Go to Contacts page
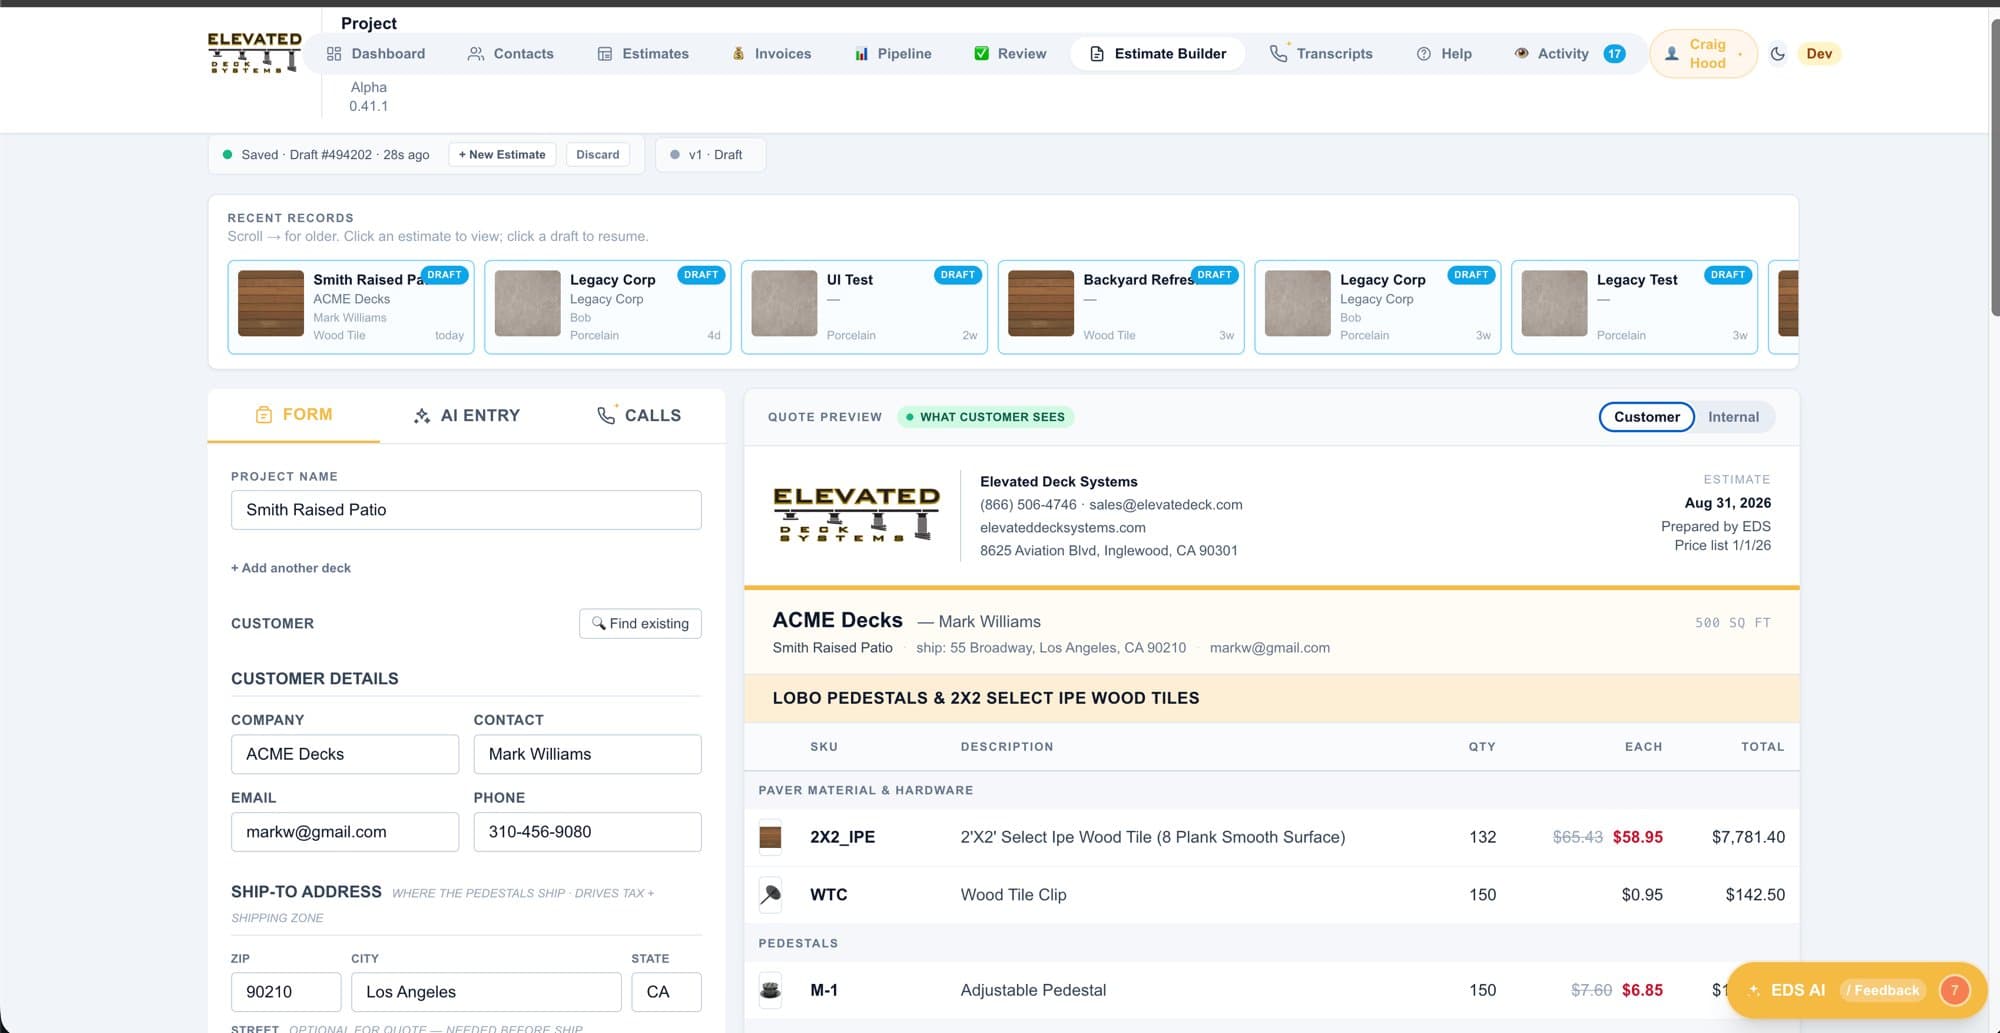Viewport: 2000px width, 1033px height. point(510,54)
